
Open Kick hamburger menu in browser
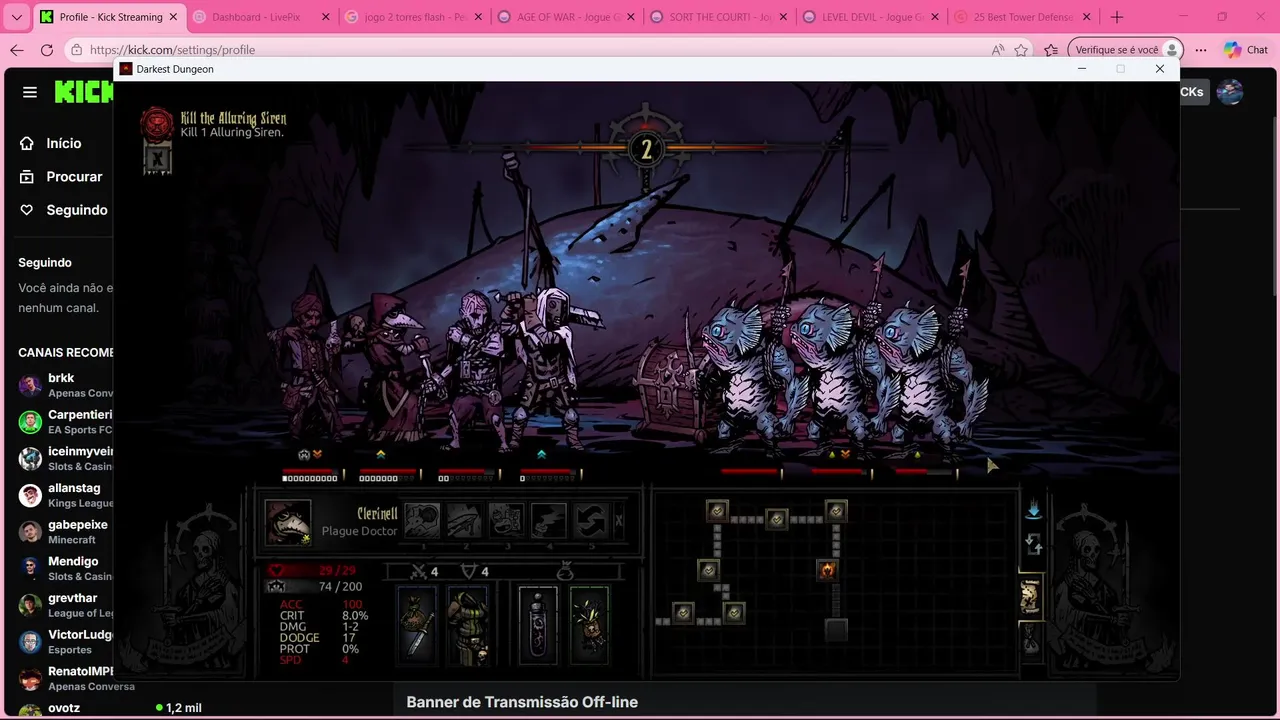[30, 92]
